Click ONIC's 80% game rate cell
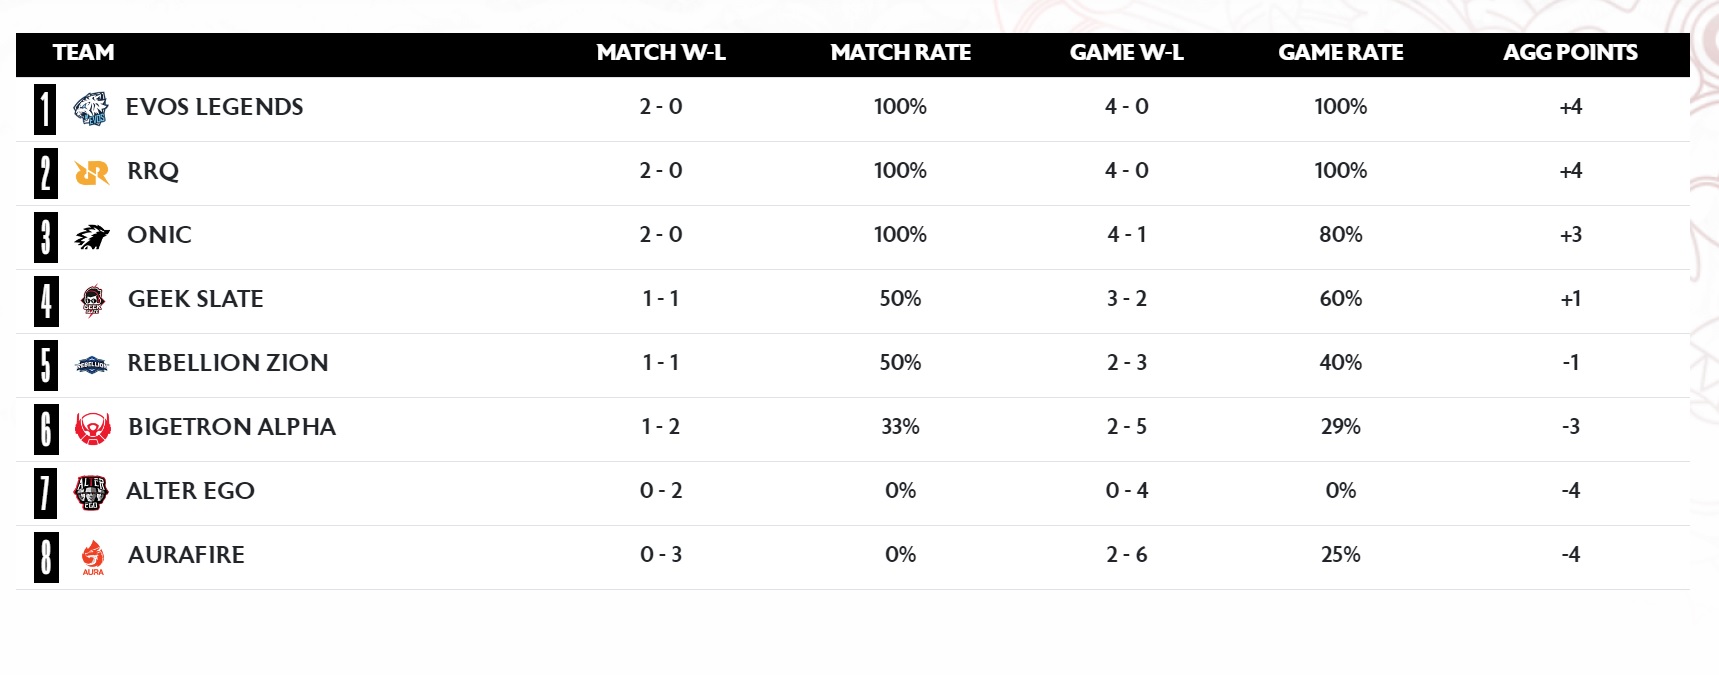This screenshot has width=1719, height=675. [x=1341, y=235]
